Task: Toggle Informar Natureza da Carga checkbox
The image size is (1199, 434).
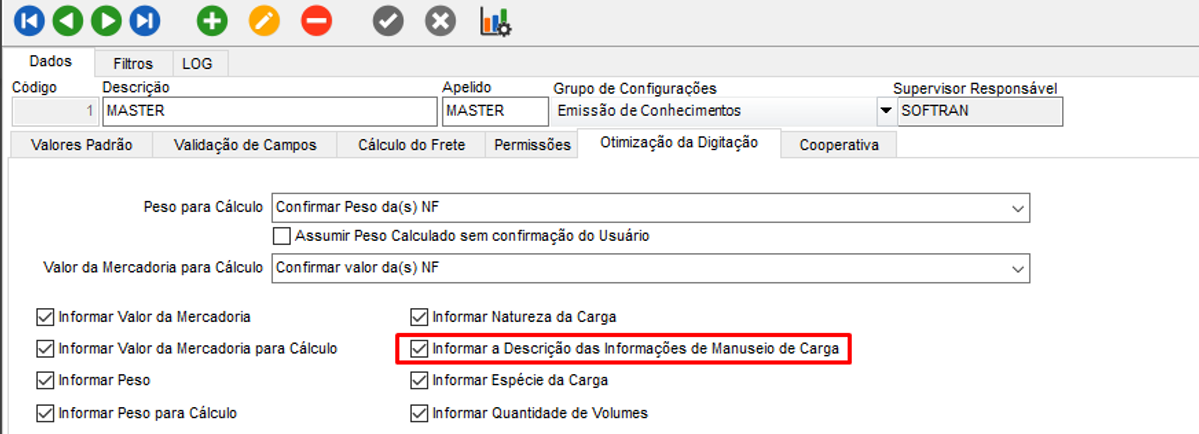Action: point(418,317)
